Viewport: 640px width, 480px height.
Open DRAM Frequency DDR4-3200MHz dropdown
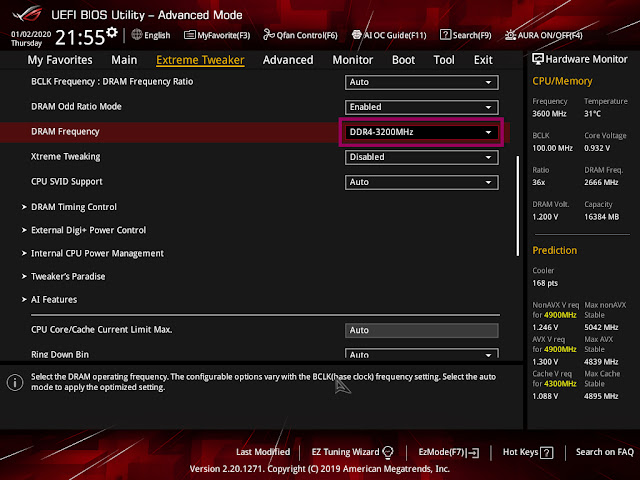[421, 132]
